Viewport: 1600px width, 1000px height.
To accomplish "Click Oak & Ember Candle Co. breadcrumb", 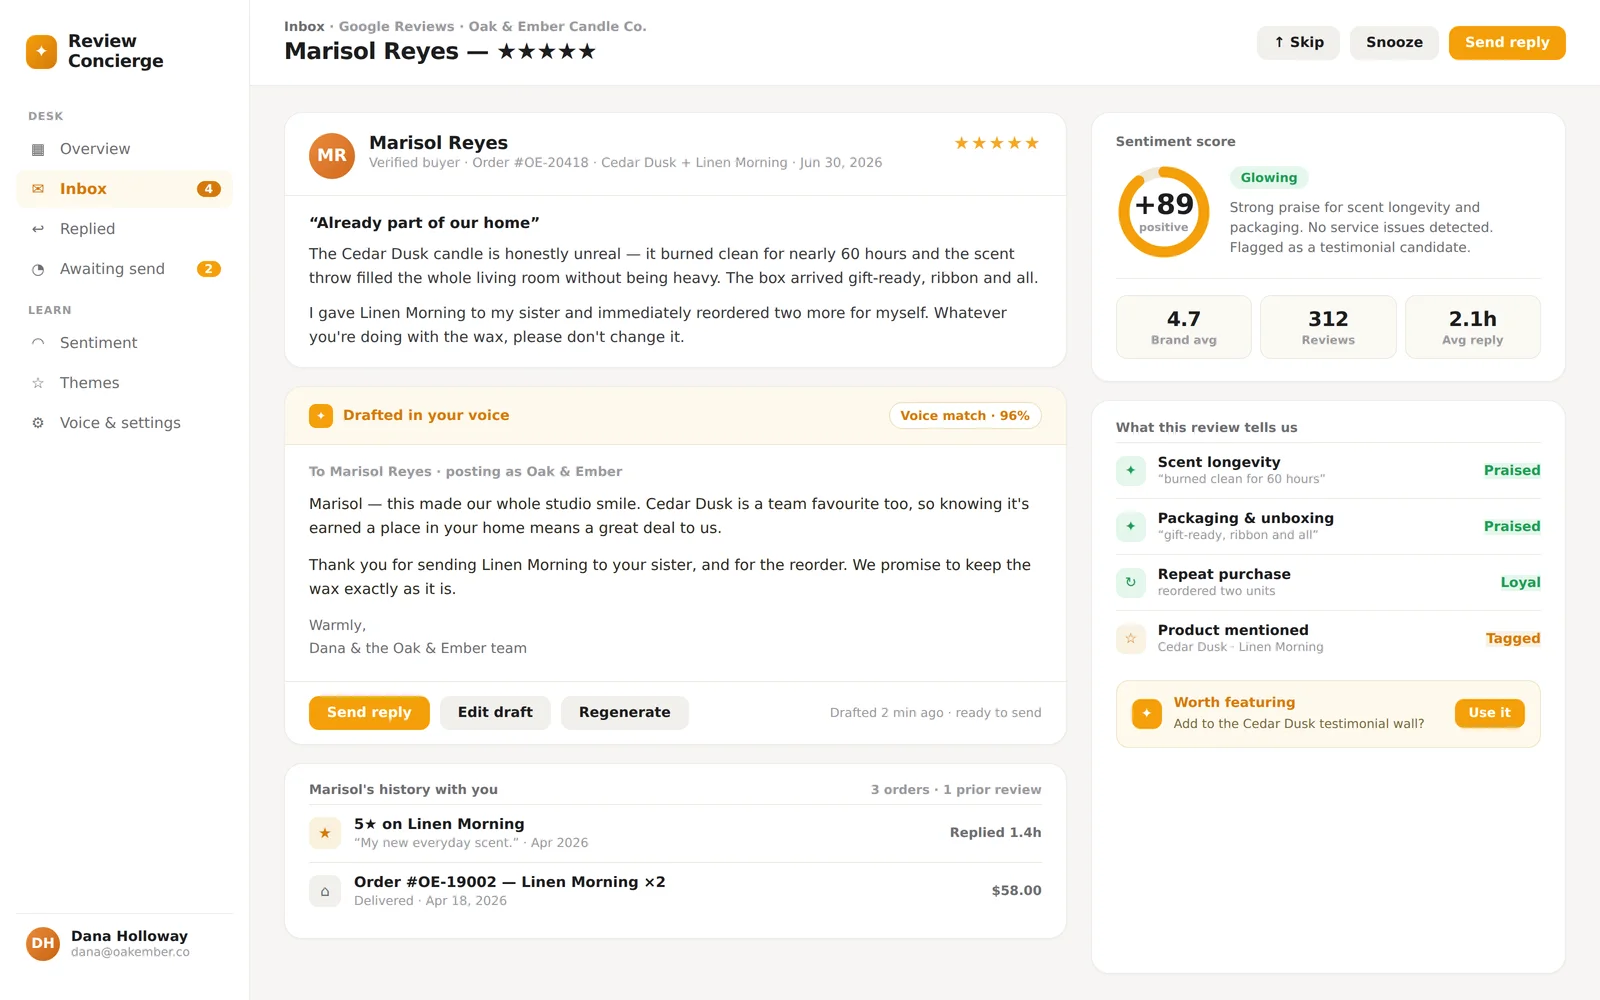I will tap(557, 27).
